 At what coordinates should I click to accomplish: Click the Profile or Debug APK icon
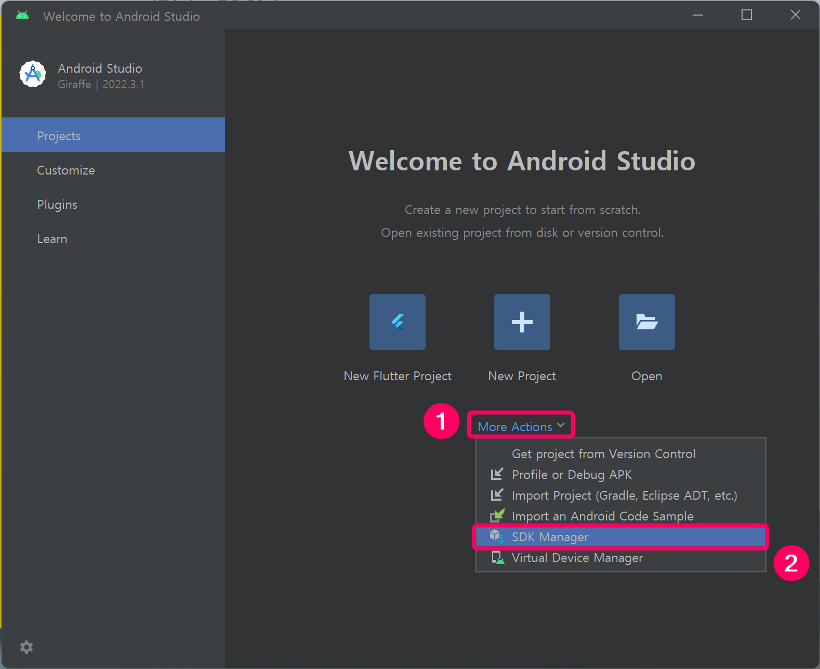pos(497,474)
